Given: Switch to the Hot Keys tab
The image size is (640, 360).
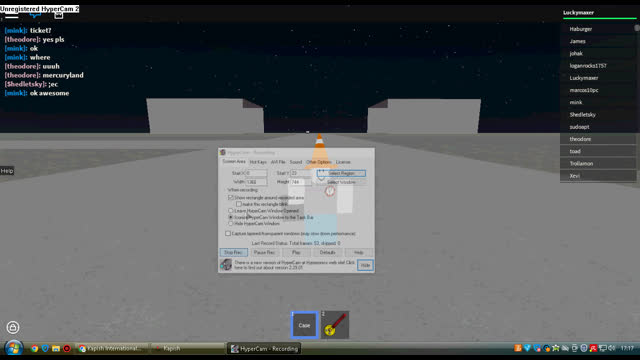Looking at the screenshot, I should (258, 162).
